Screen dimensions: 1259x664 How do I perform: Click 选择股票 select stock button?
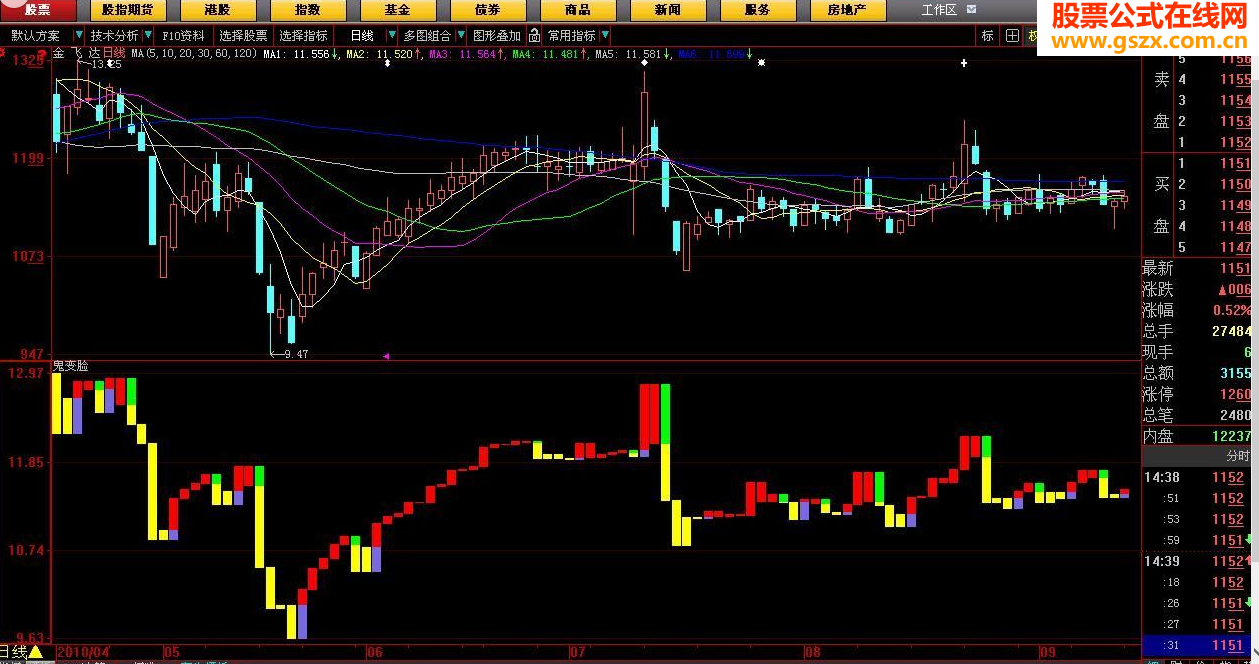click(244, 35)
